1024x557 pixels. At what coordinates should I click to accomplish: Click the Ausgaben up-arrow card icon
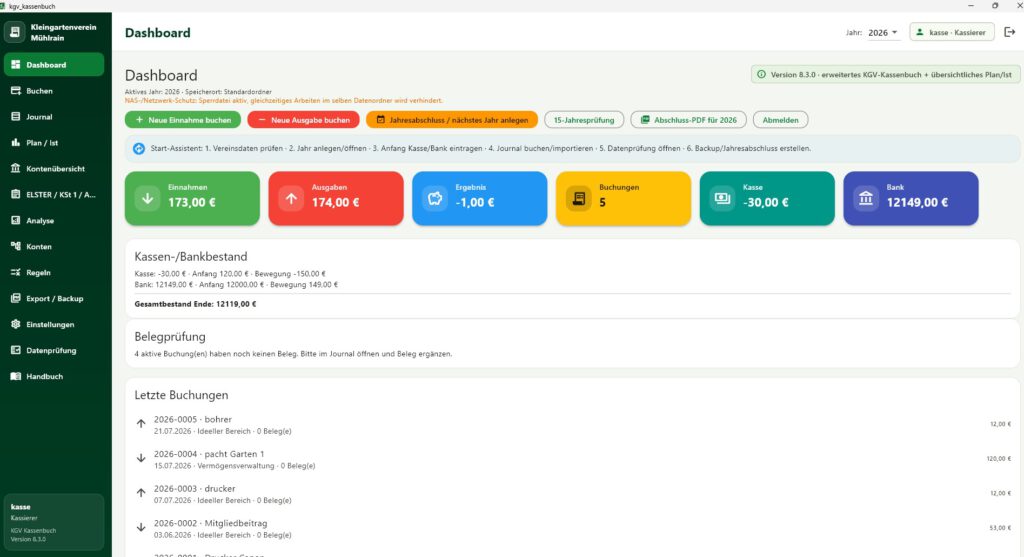291,199
